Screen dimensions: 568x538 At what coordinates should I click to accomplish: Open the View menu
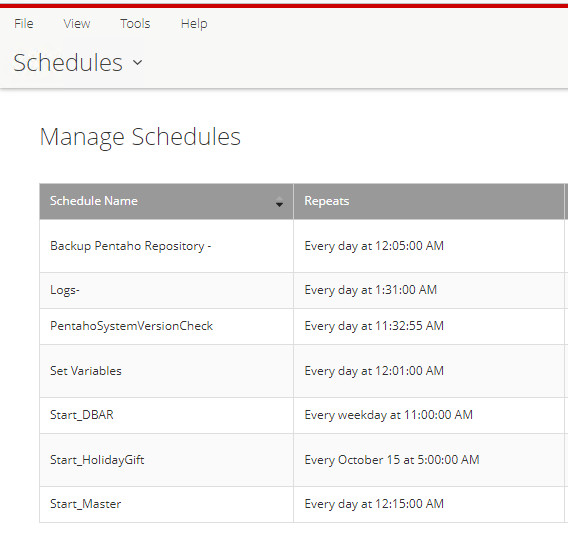(77, 24)
